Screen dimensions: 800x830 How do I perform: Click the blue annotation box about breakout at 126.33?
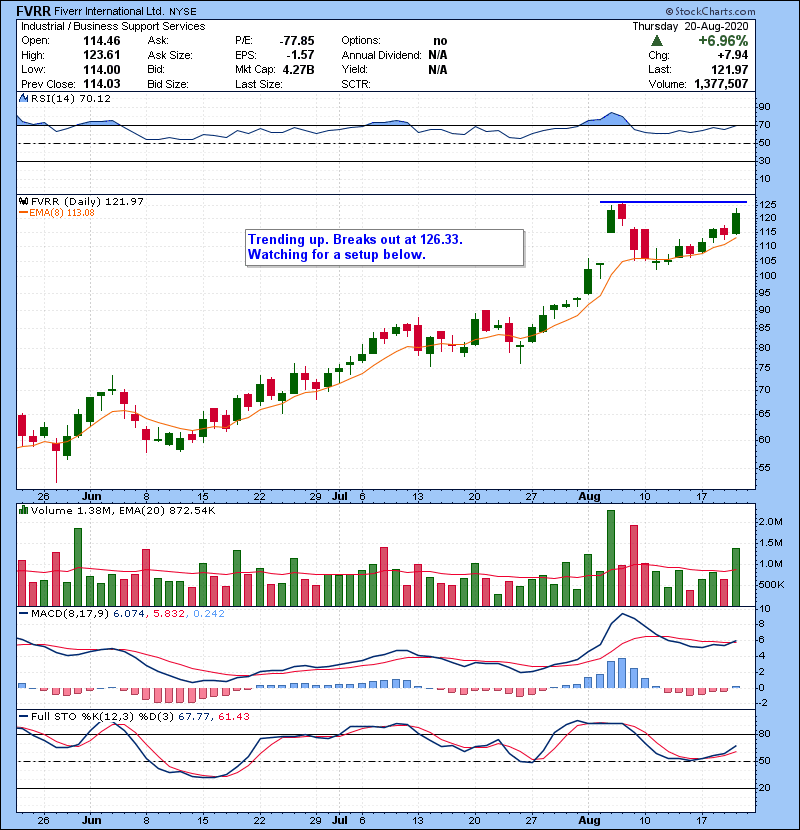385,247
